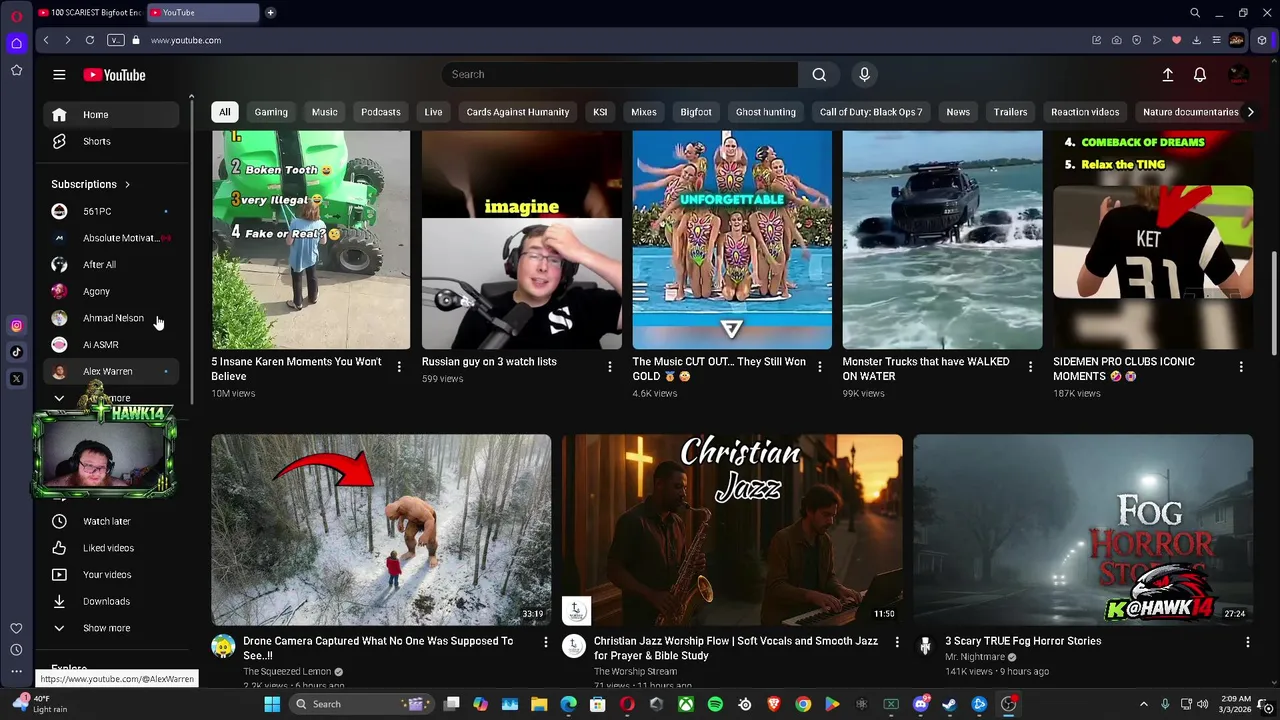Select the Music filter chip
Screen dimensions: 1280x720
pos(324,112)
